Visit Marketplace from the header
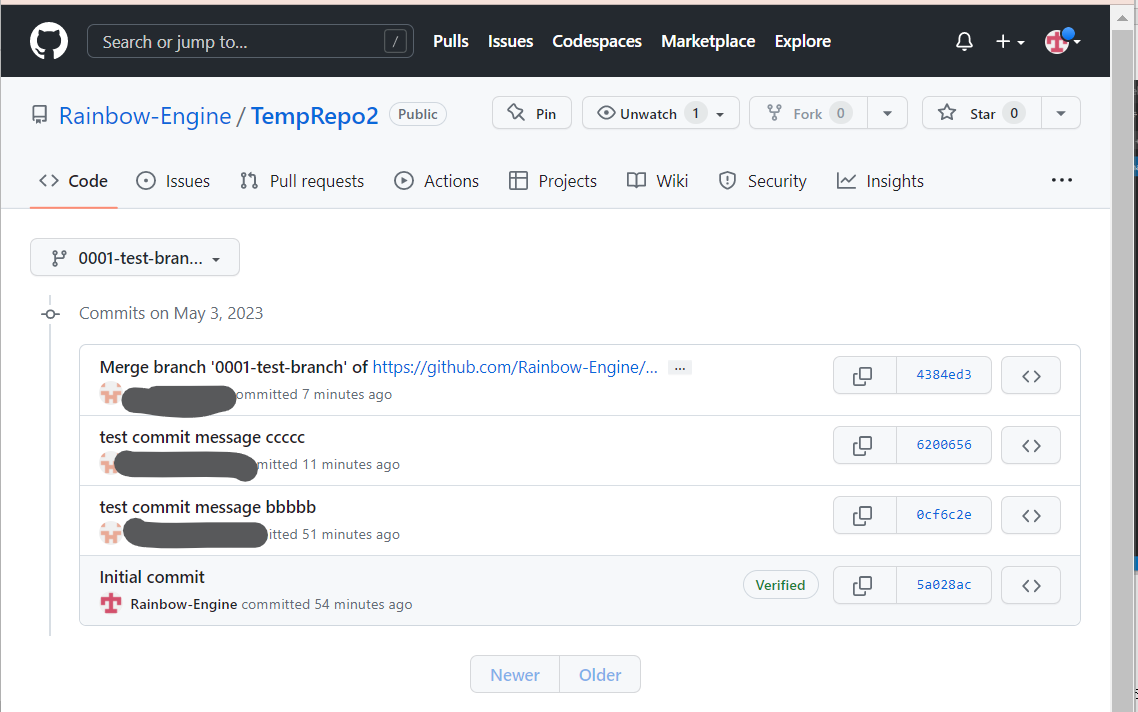 click(x=708, y=41)
